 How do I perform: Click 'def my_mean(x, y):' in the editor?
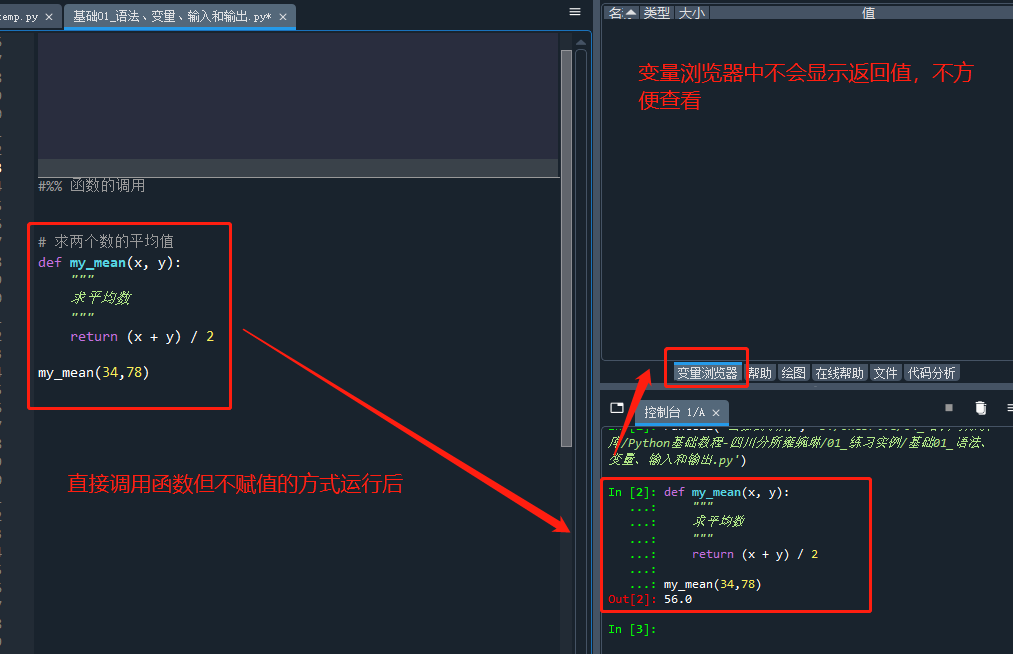click(x=110, y=263)
